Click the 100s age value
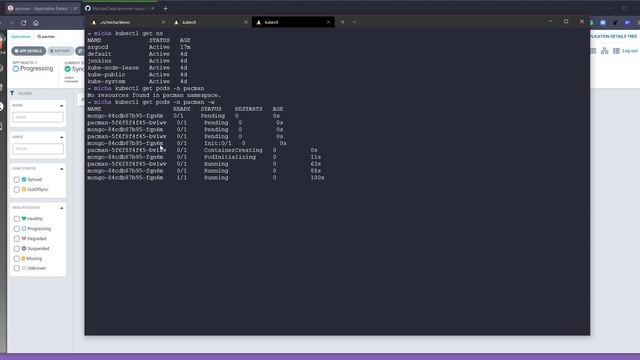Viewport: 640px width, 360px height. coord(317,178)
